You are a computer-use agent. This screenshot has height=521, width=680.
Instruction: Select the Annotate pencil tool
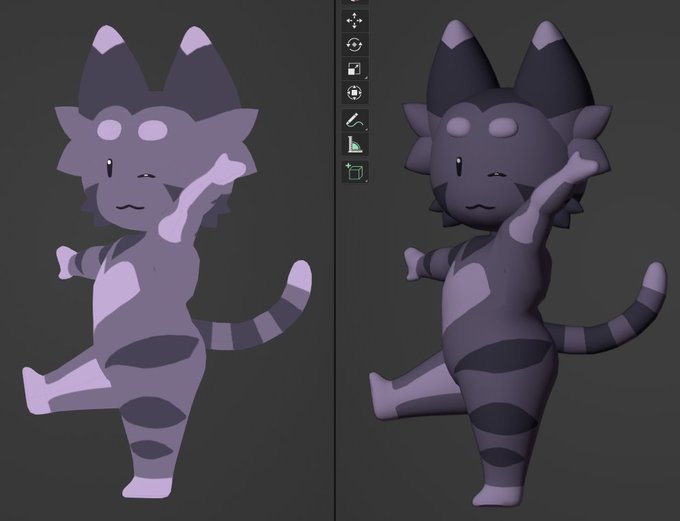tap(355, 120)
